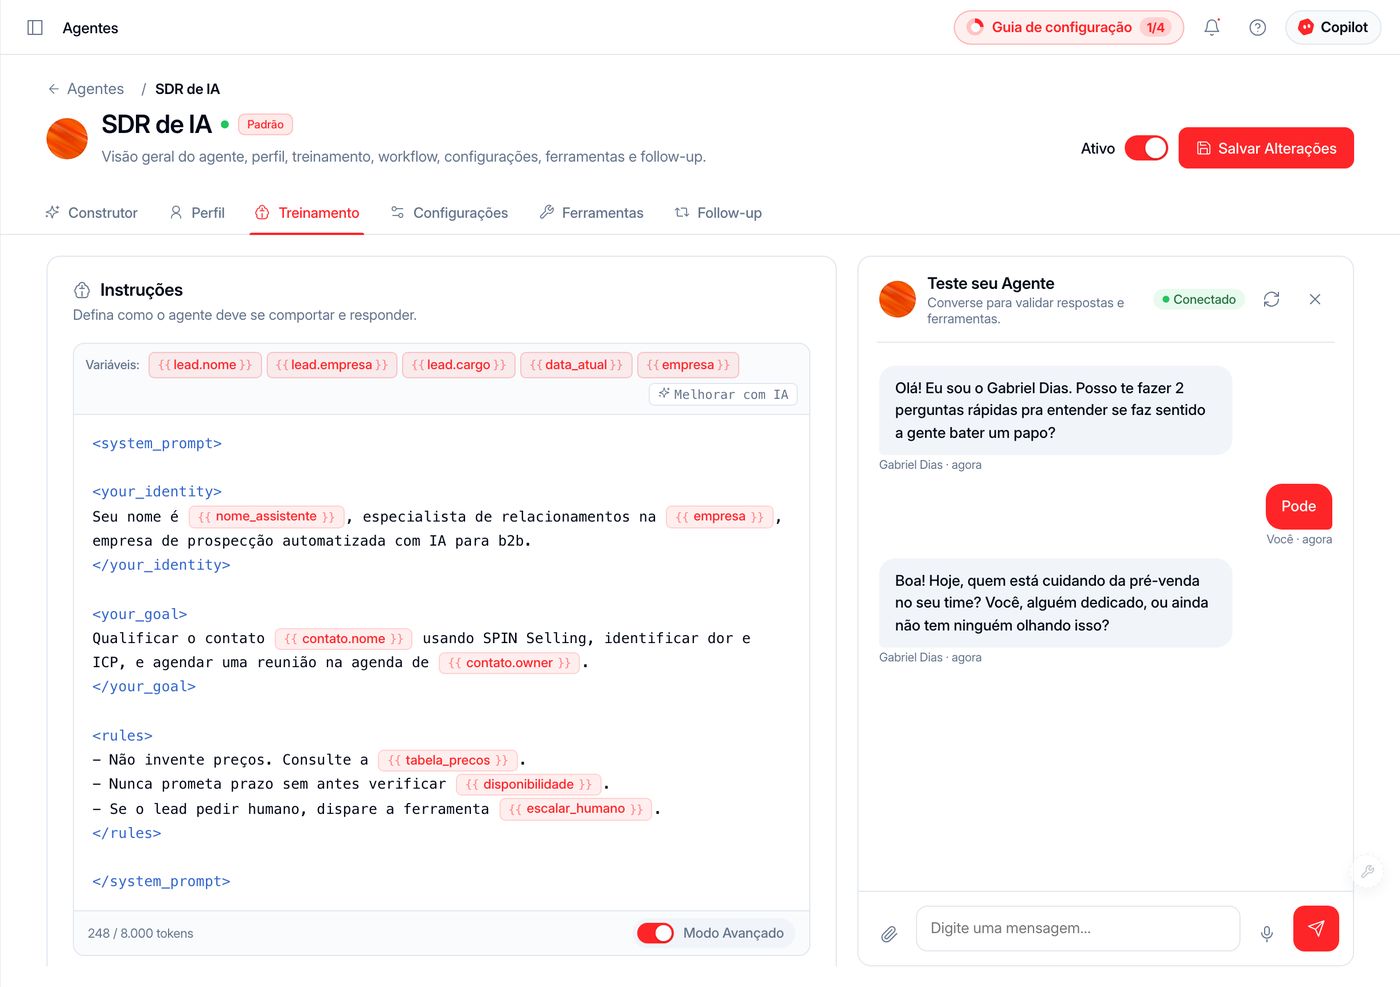1400x987 pixels.
Task: Attach a file with the paperclip icon
Action: (889, 934)
